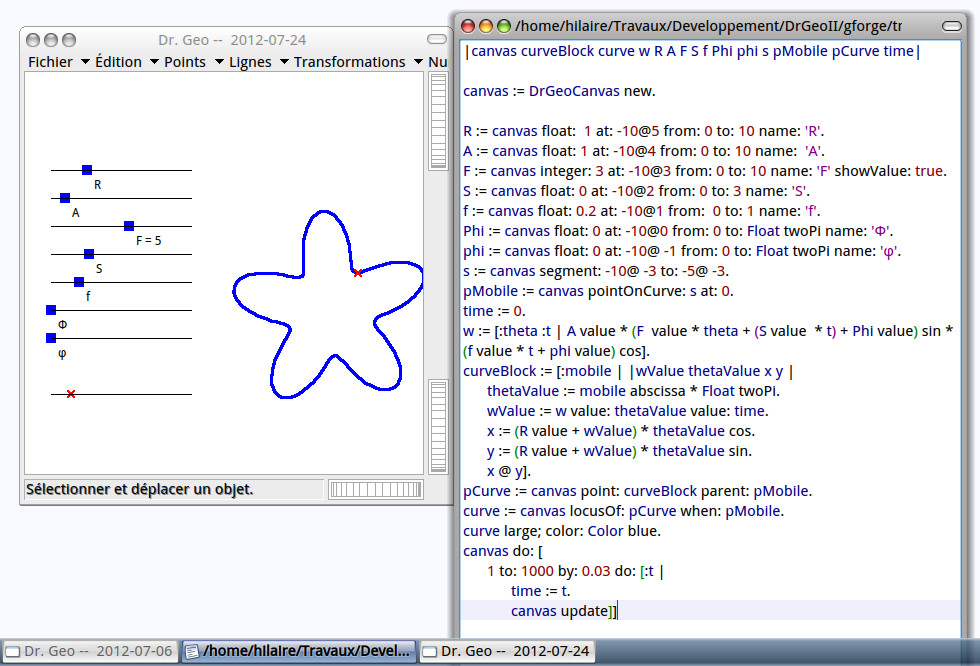This screenshot has height=666, width=980.
Task: Click the 'curve large; color: Color blue.' line
Action: pos(561,531)
